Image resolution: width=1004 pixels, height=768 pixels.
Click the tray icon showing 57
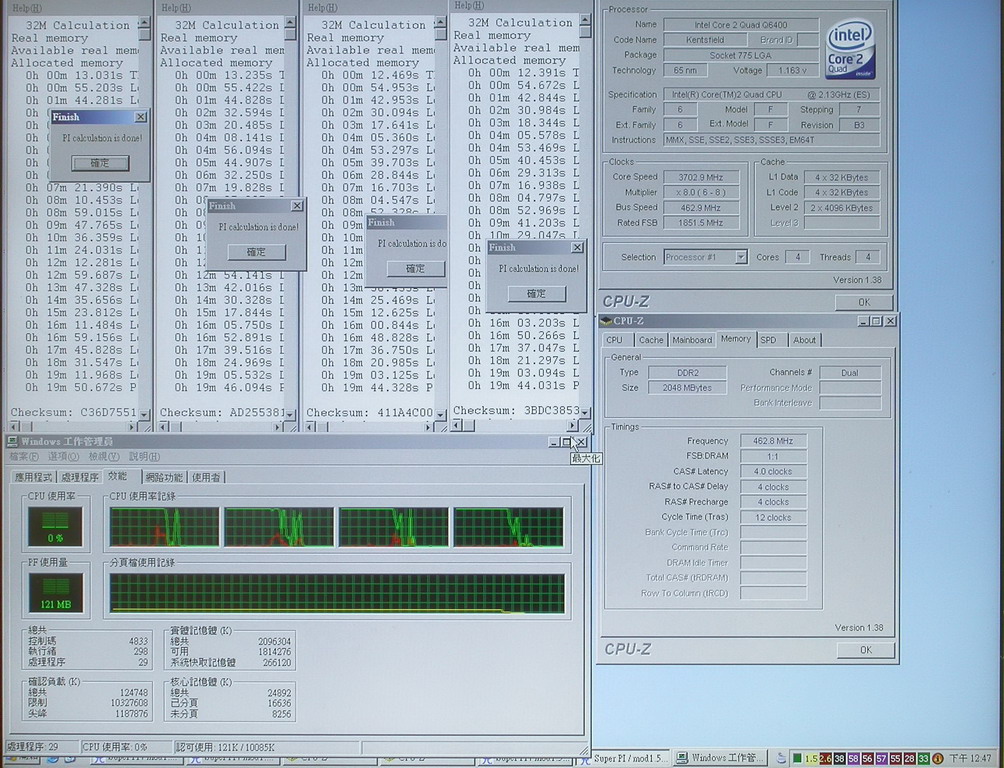881,758
